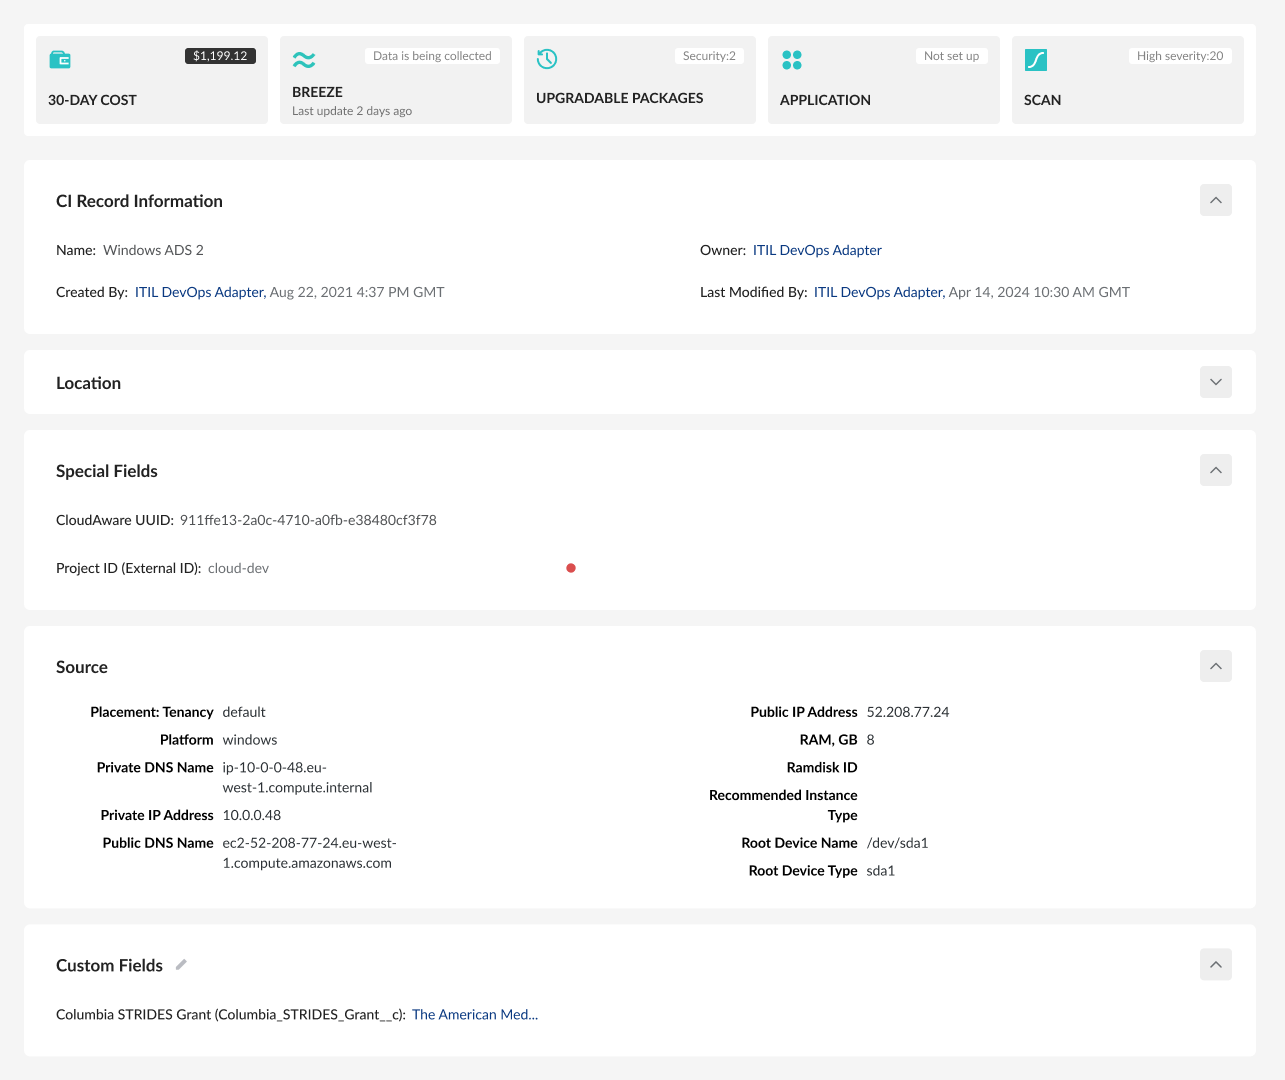Screen dimensions: 1285x1080
Task: Collapse the Custom Fields section
Action: coord(1216,964)
